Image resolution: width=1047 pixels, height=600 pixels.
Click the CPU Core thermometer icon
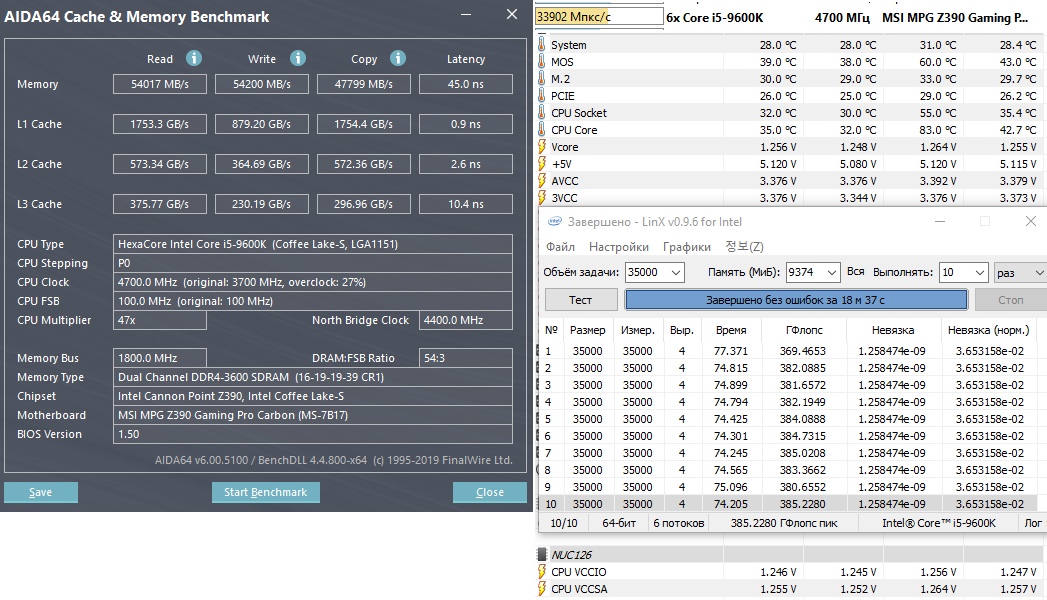(x=542, y=129)
